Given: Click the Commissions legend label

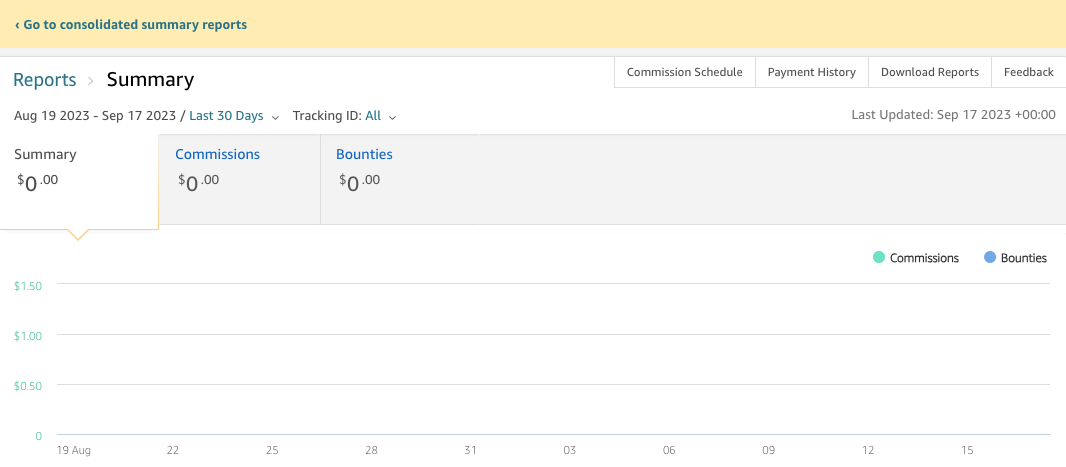Looking at the screenshot, I should click(x=924, y=258).
